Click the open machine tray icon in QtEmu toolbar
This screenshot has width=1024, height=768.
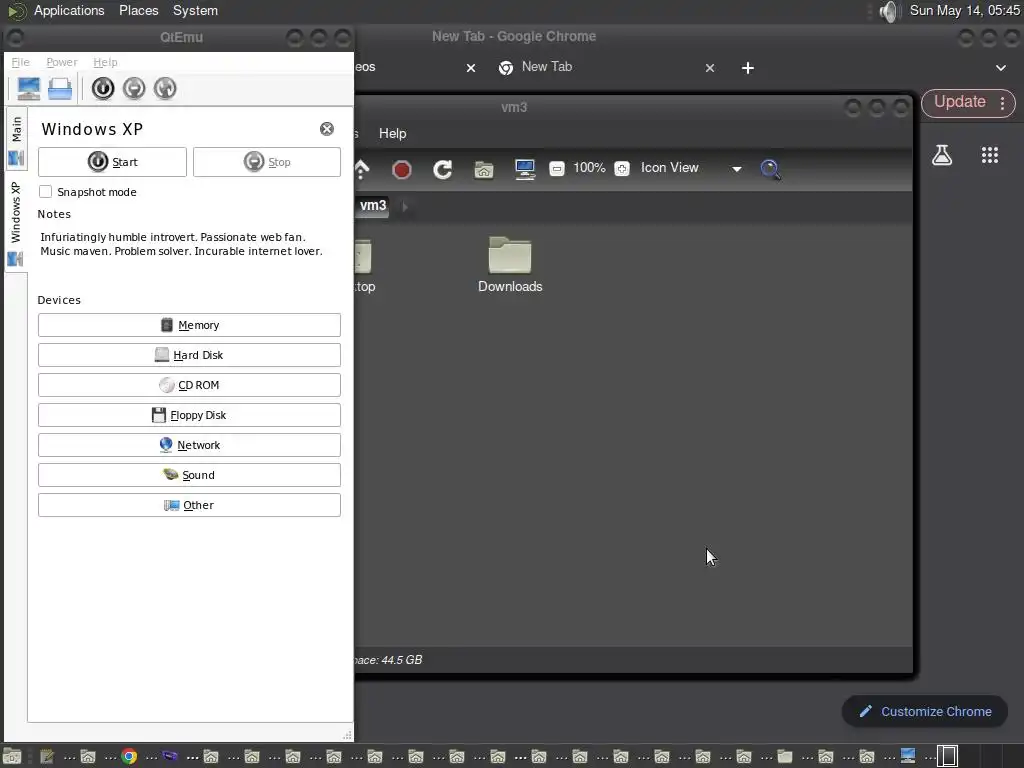[60, 88]
